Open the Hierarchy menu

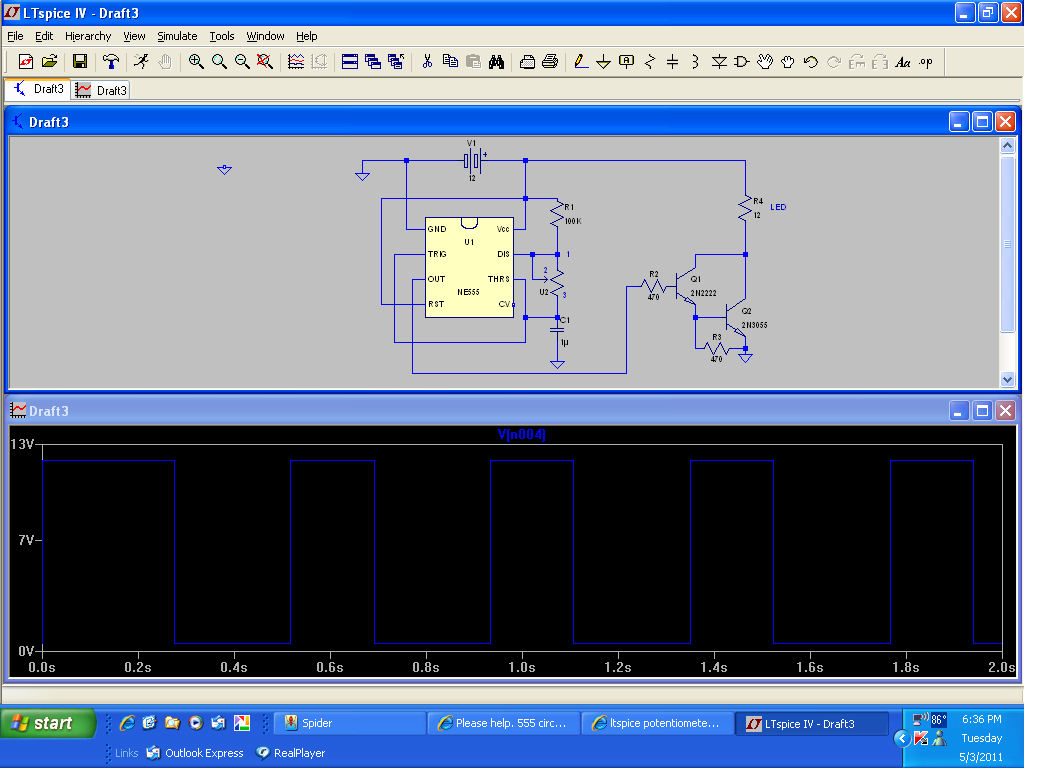point(88,36)
